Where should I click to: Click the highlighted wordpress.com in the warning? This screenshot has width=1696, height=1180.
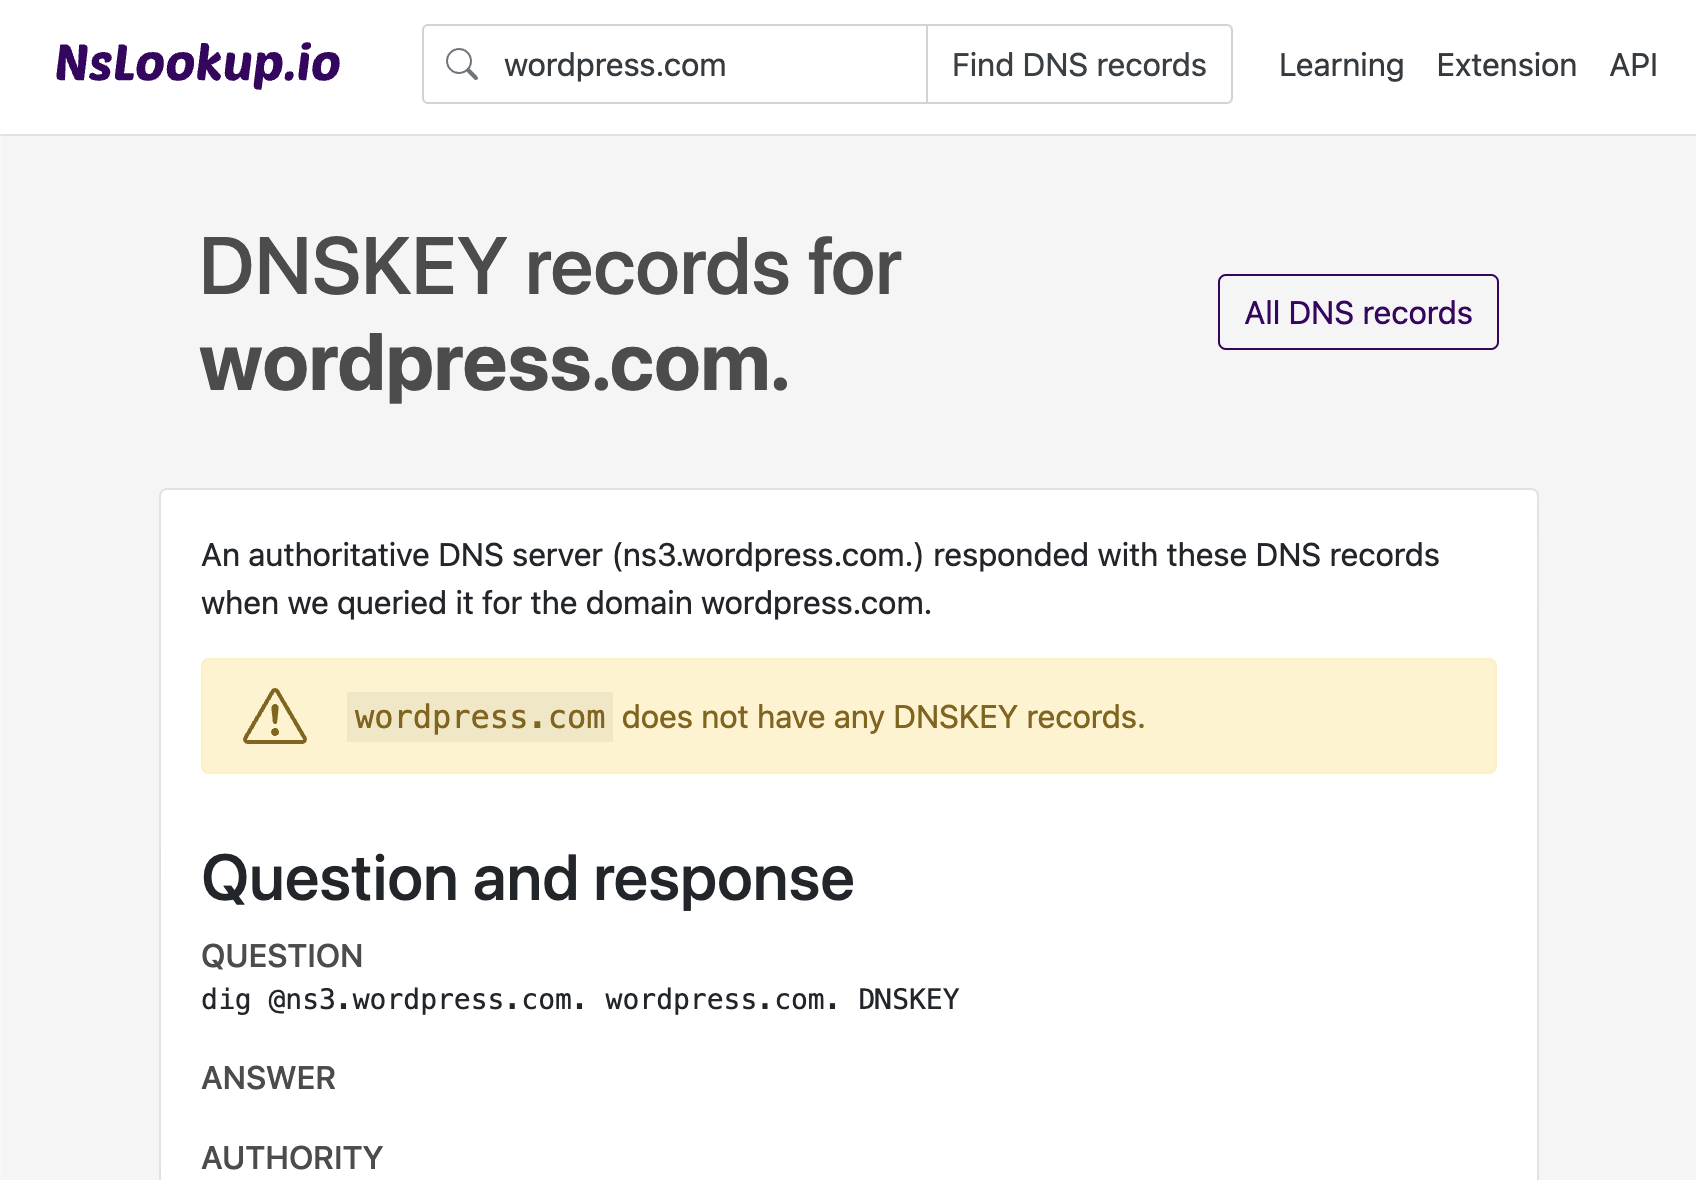coord(479,716)
